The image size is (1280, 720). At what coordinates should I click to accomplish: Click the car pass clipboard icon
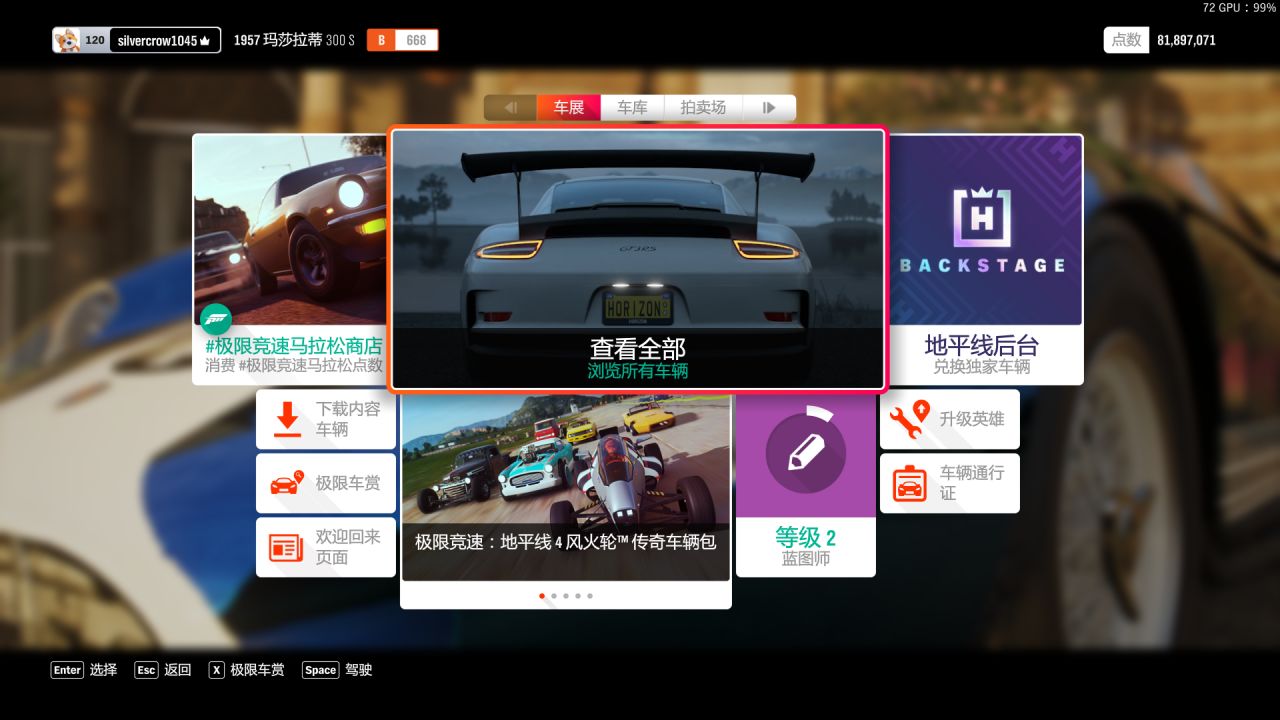tap(910, 484)
